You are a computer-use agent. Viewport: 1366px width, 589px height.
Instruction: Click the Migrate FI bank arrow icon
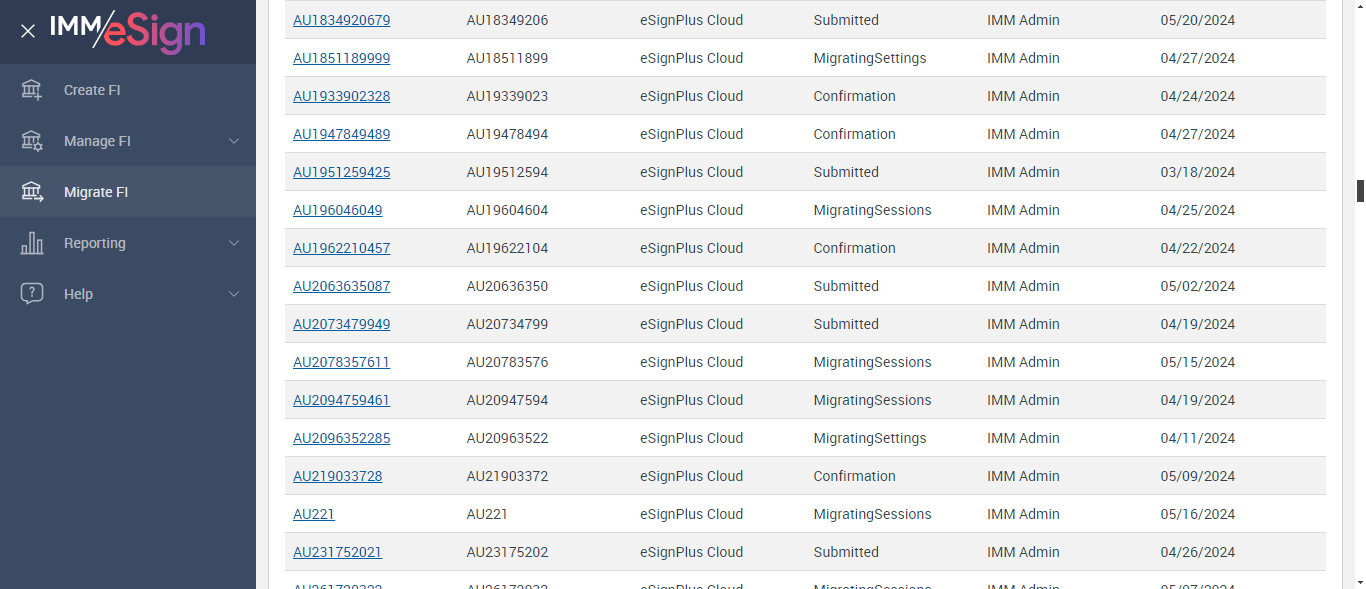click(x=32, y=192)
